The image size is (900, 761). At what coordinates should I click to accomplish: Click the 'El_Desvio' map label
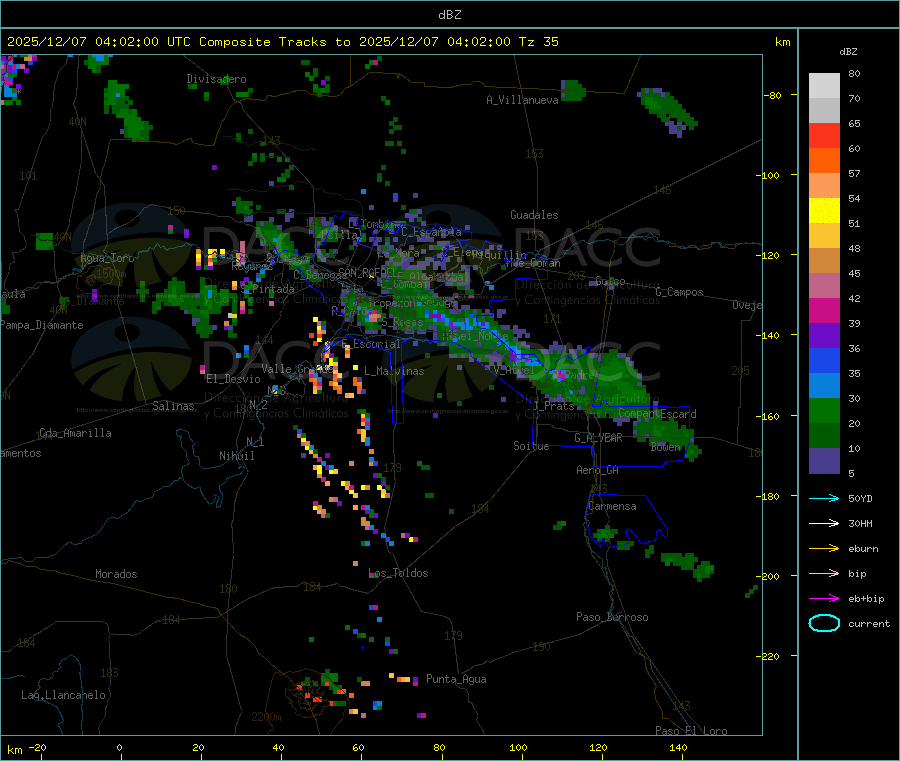[x=233, y=379]
